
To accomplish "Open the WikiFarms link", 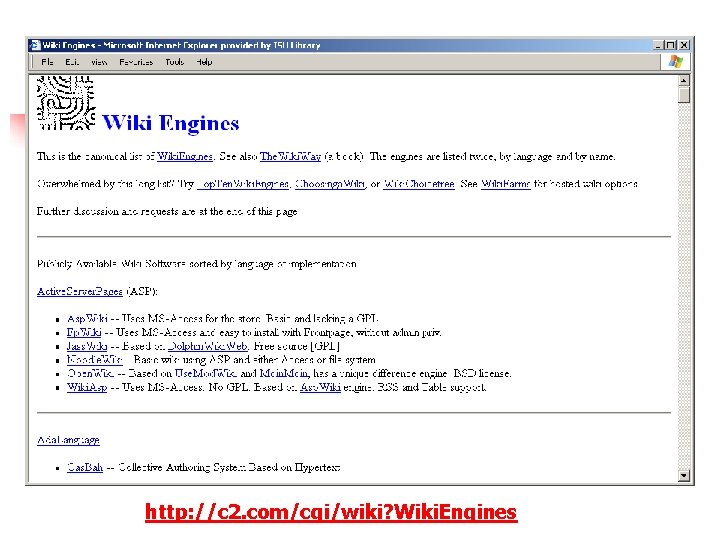I will pyautogui.click(x=505, y=184).
